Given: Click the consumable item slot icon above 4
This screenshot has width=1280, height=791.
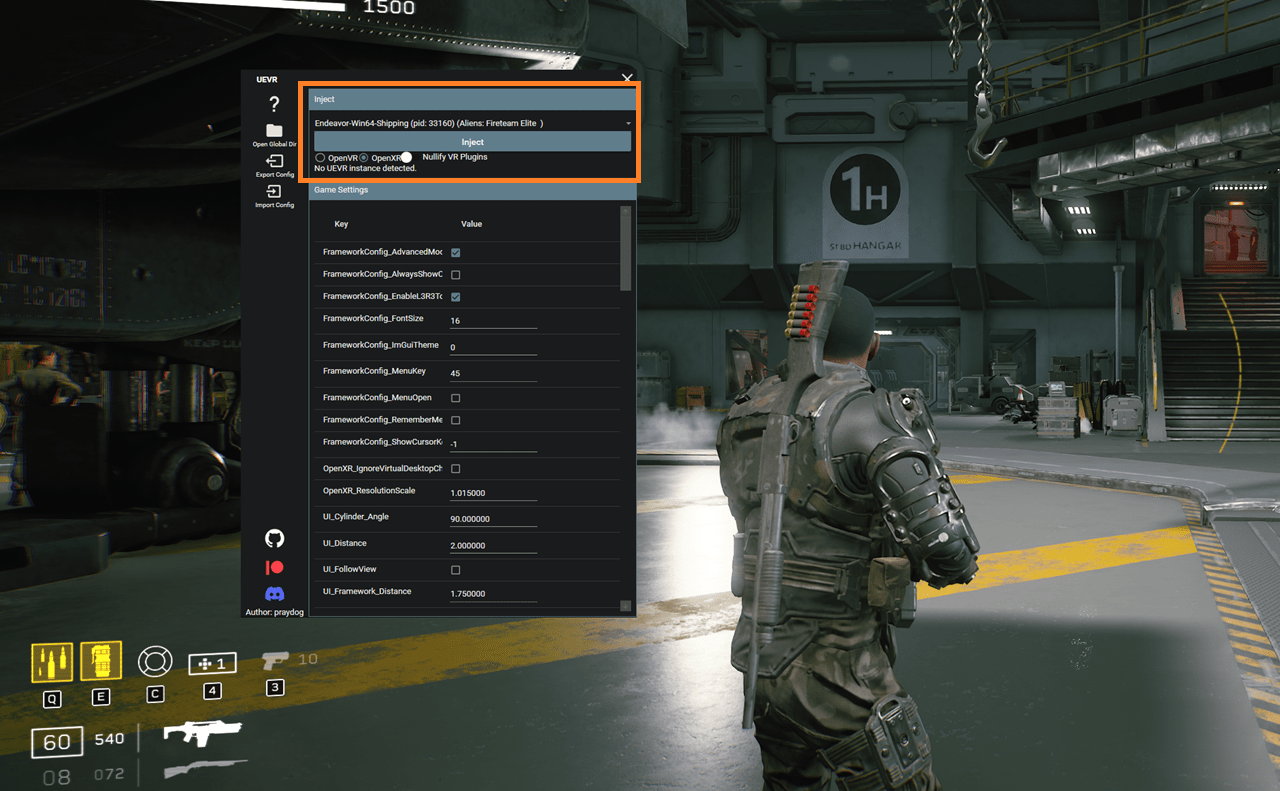Looking at the screenshot, I should click(x=212, y=663).
